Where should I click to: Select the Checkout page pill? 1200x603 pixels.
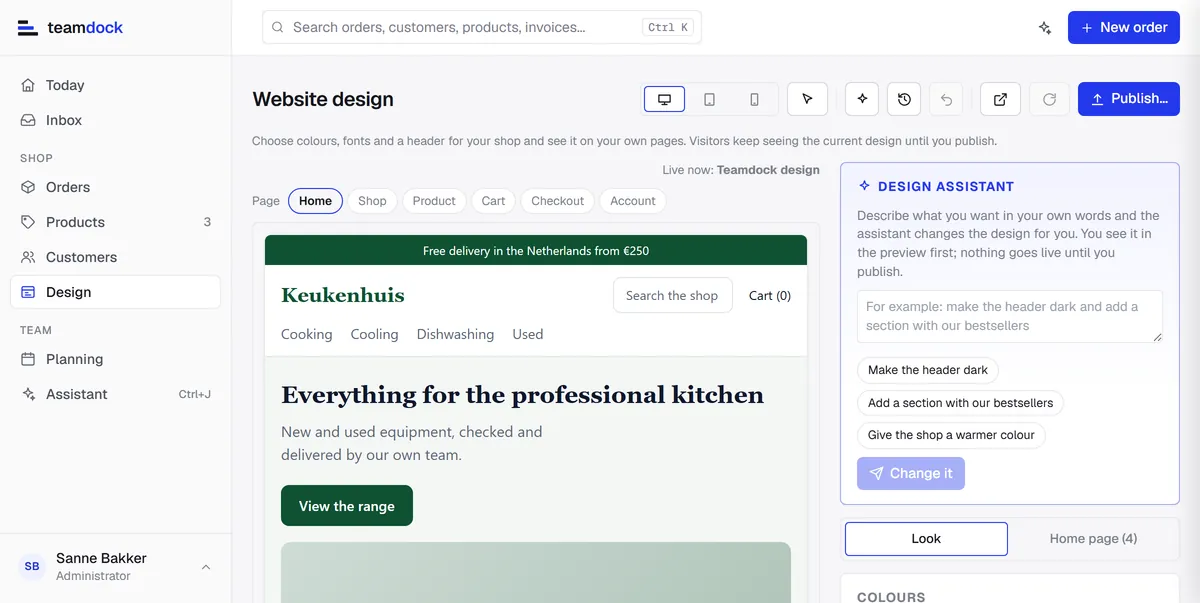pos(557,201)
